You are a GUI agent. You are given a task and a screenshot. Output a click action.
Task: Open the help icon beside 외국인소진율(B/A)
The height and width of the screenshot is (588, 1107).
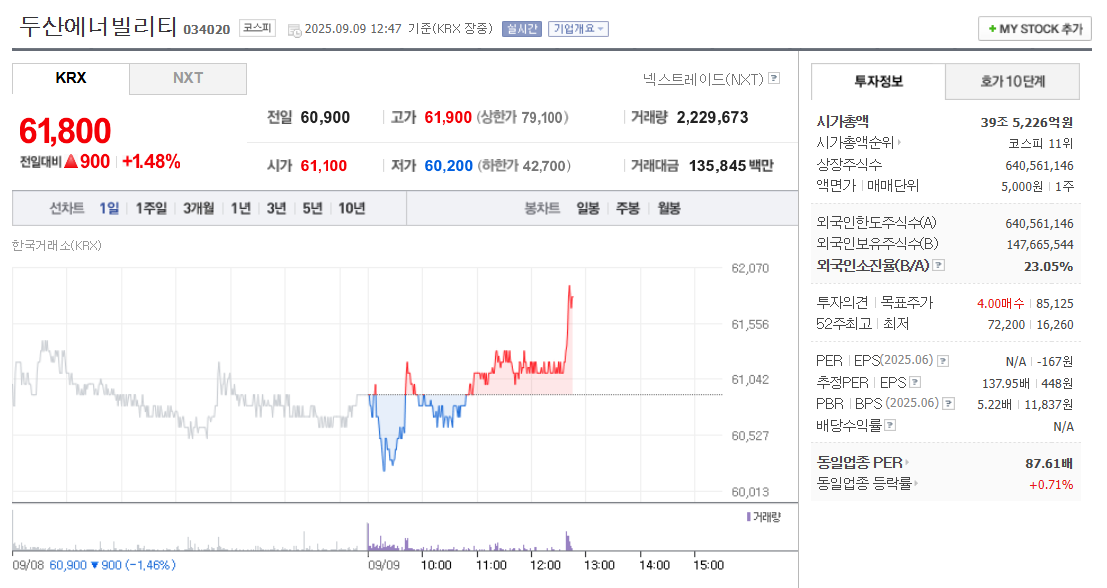[938, 265]
